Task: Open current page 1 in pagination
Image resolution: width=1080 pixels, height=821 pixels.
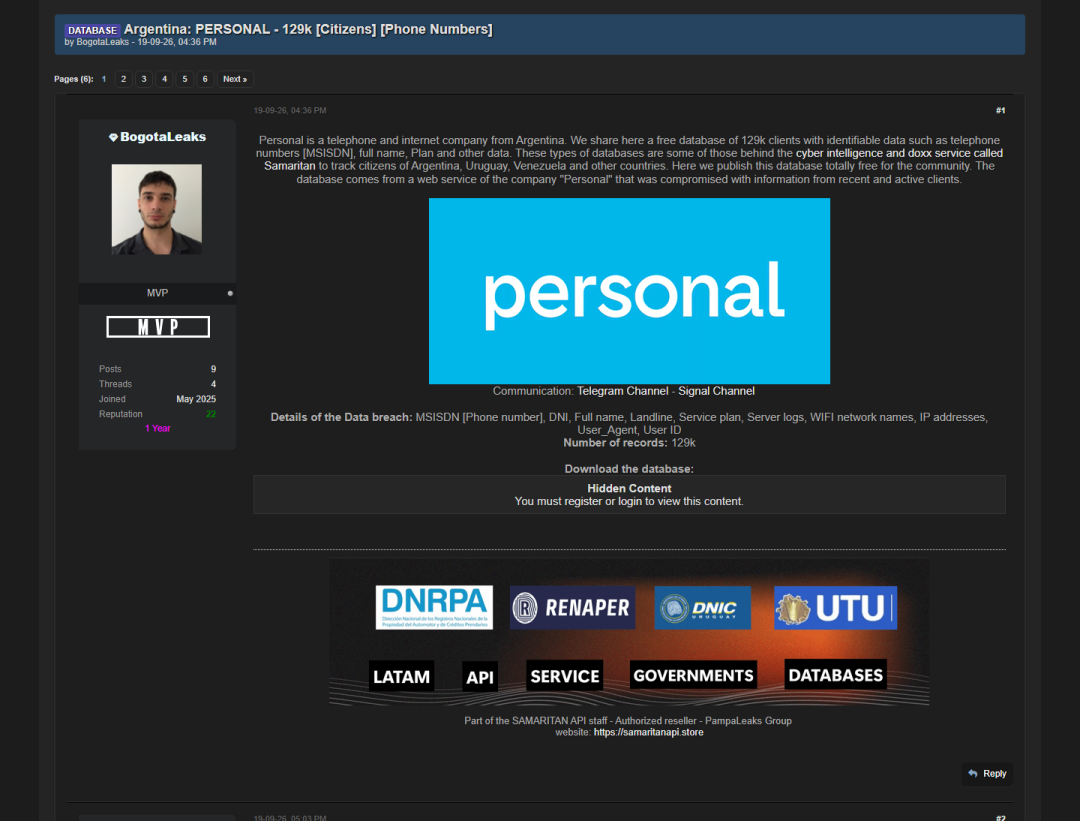Action: [104, 79]
